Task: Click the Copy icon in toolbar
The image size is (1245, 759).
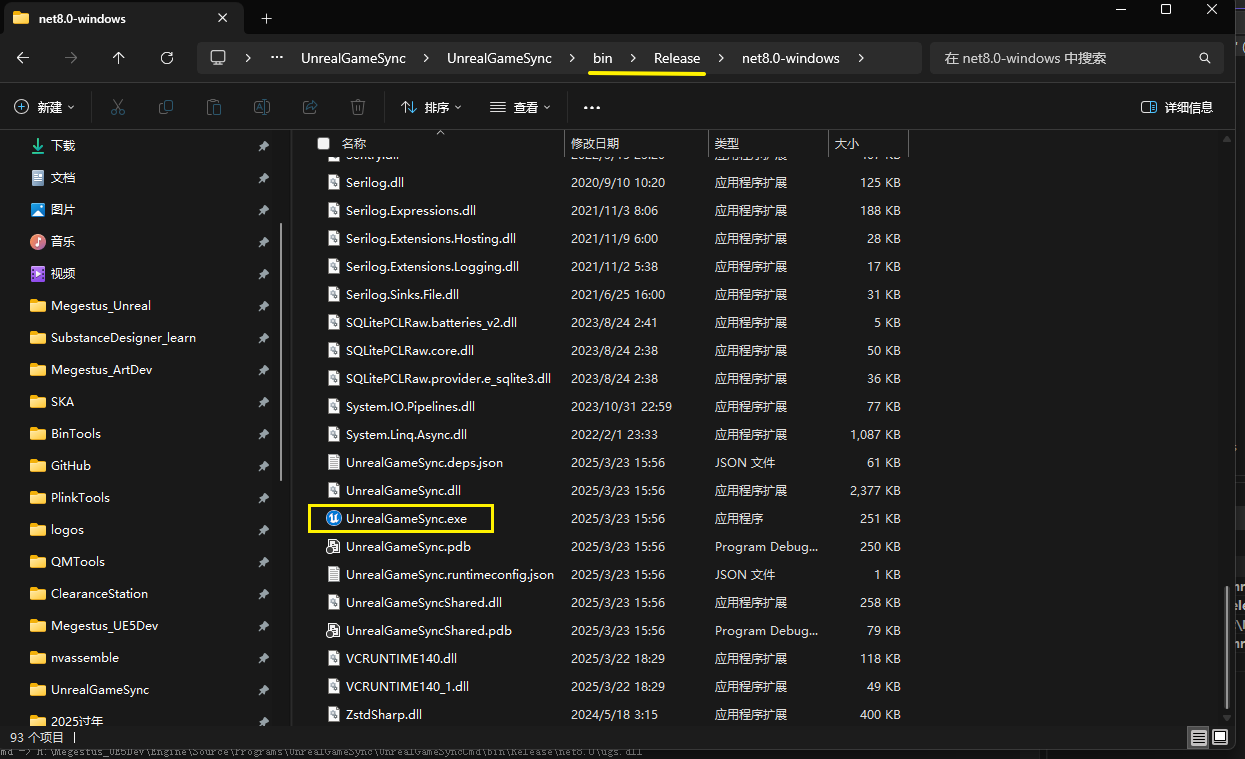Action: click(x=166, y=107)
